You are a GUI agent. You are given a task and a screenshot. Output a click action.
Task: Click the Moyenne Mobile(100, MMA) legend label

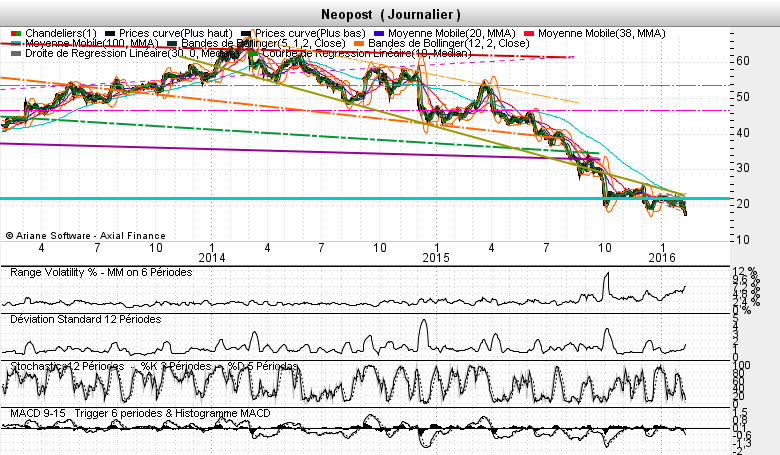coord(90,44)
